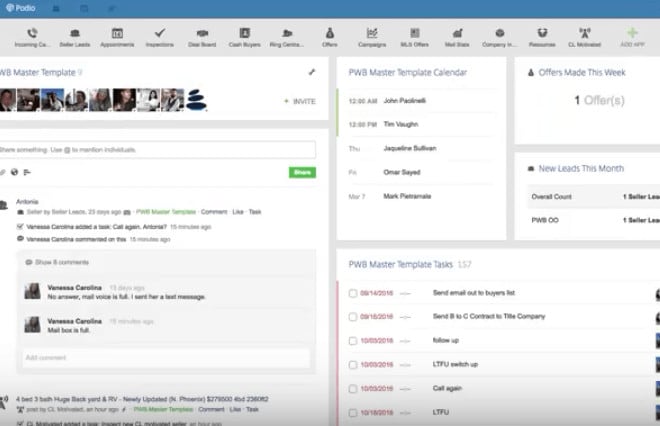Click the money bag icon beside Offers Made

pos(531,73)
